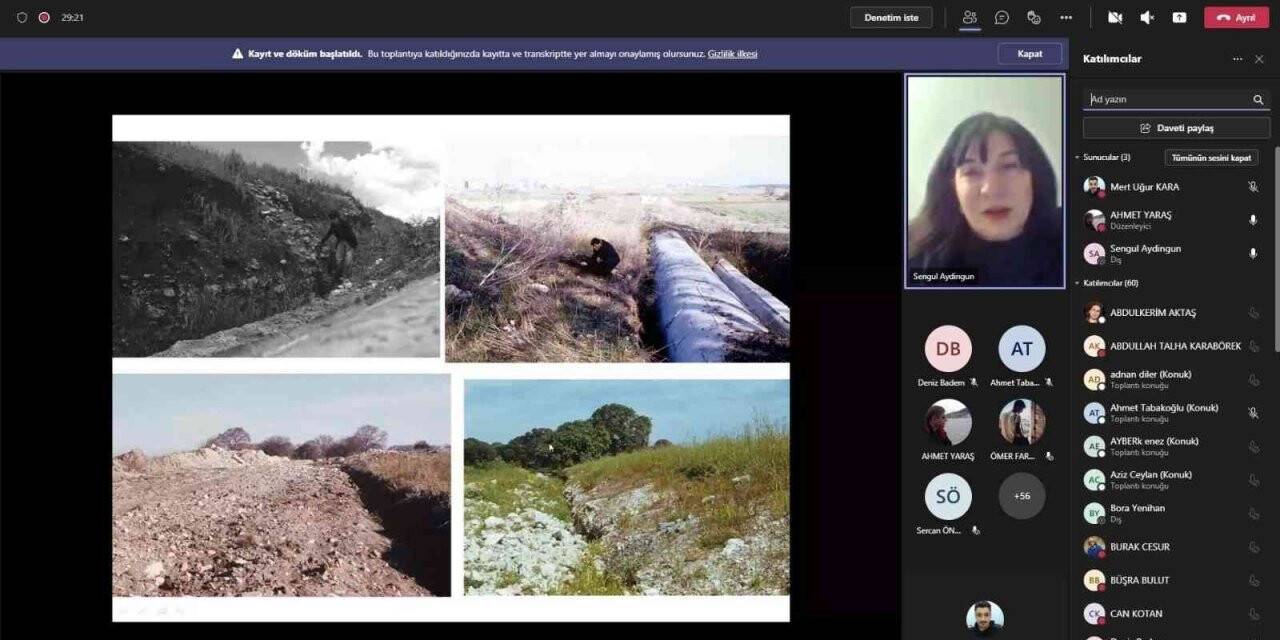Open the meeting chat icon

coord(1001,17)
